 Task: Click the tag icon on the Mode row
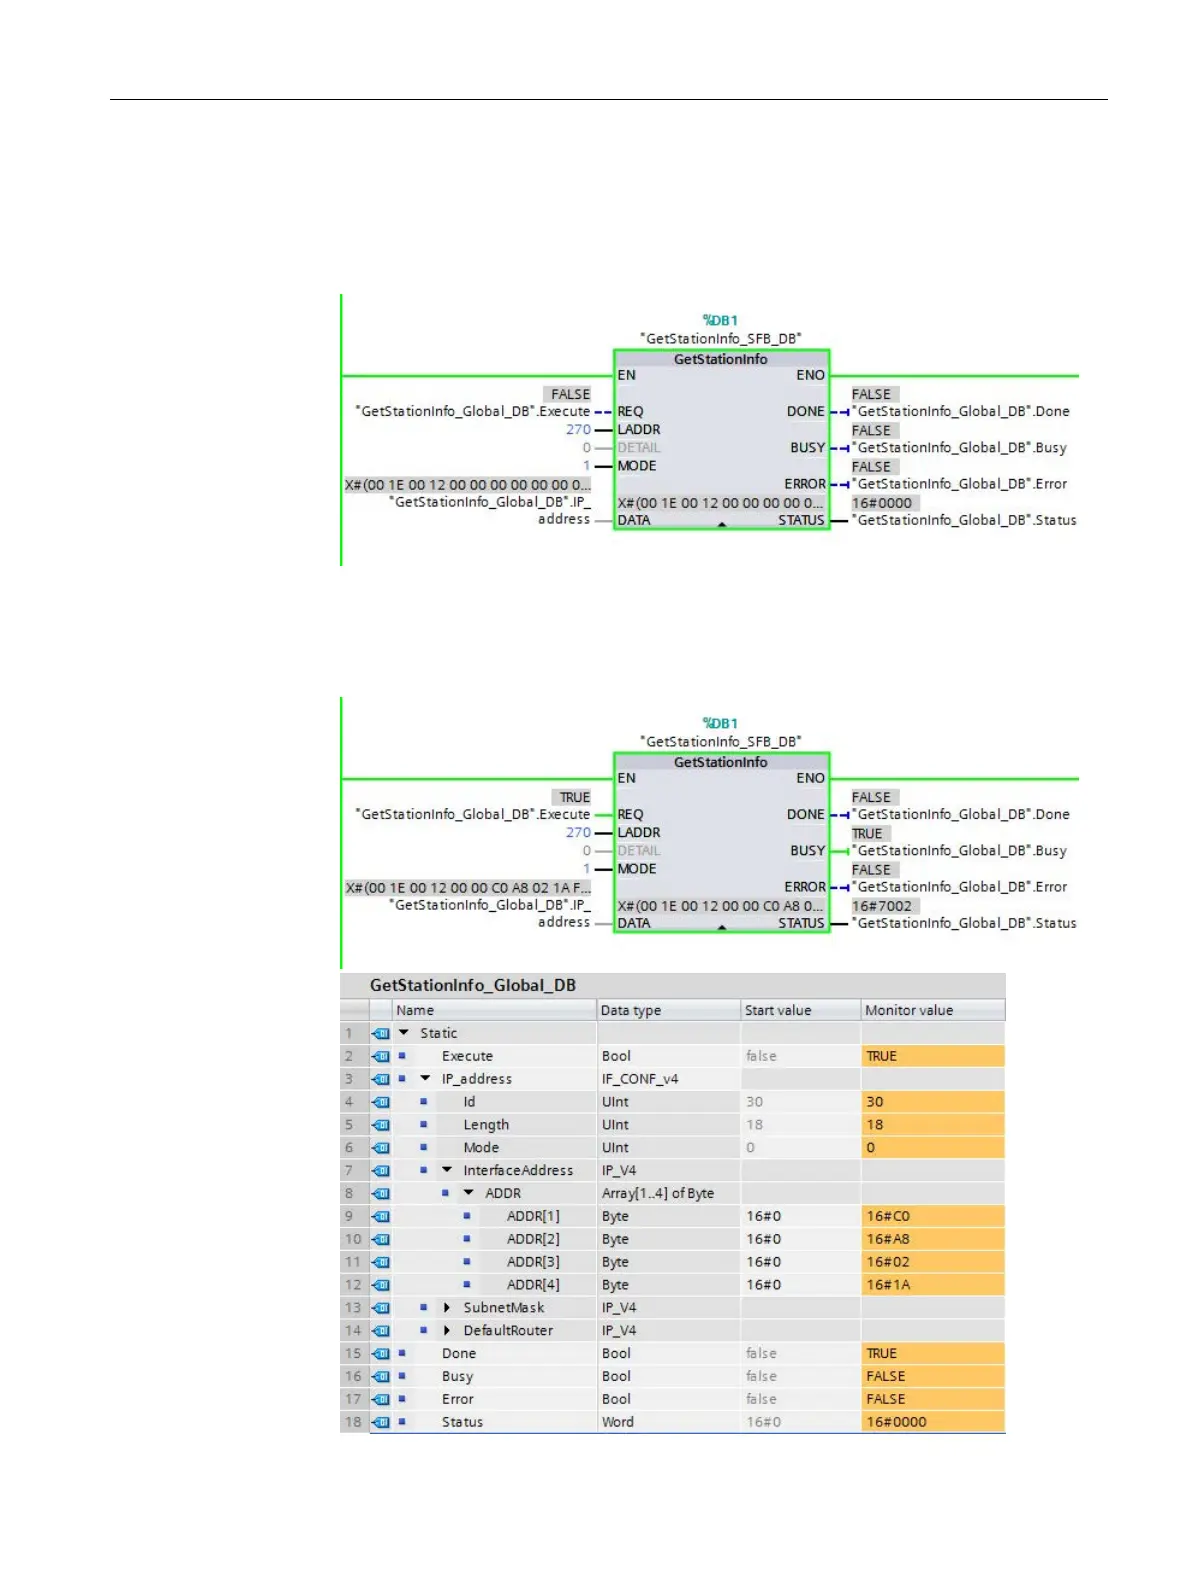[x=381, y=1147]
